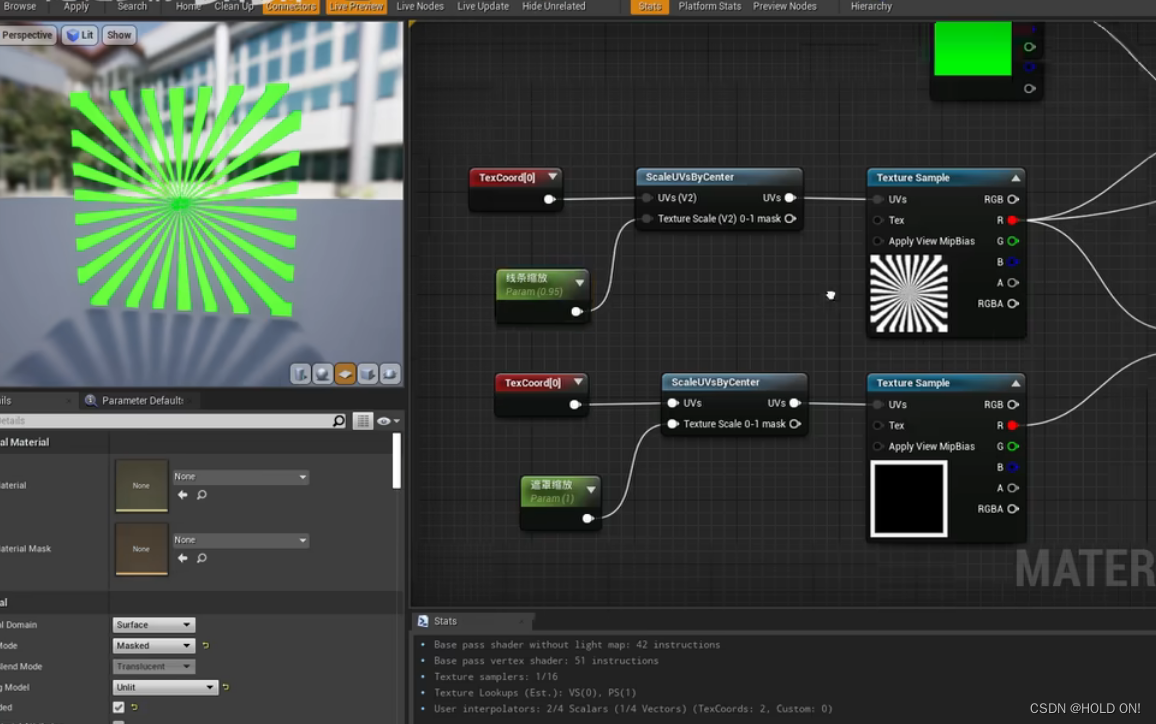Toggle Live Preview off
Viewport: 1156px width, 724px height.
(356, 6)
